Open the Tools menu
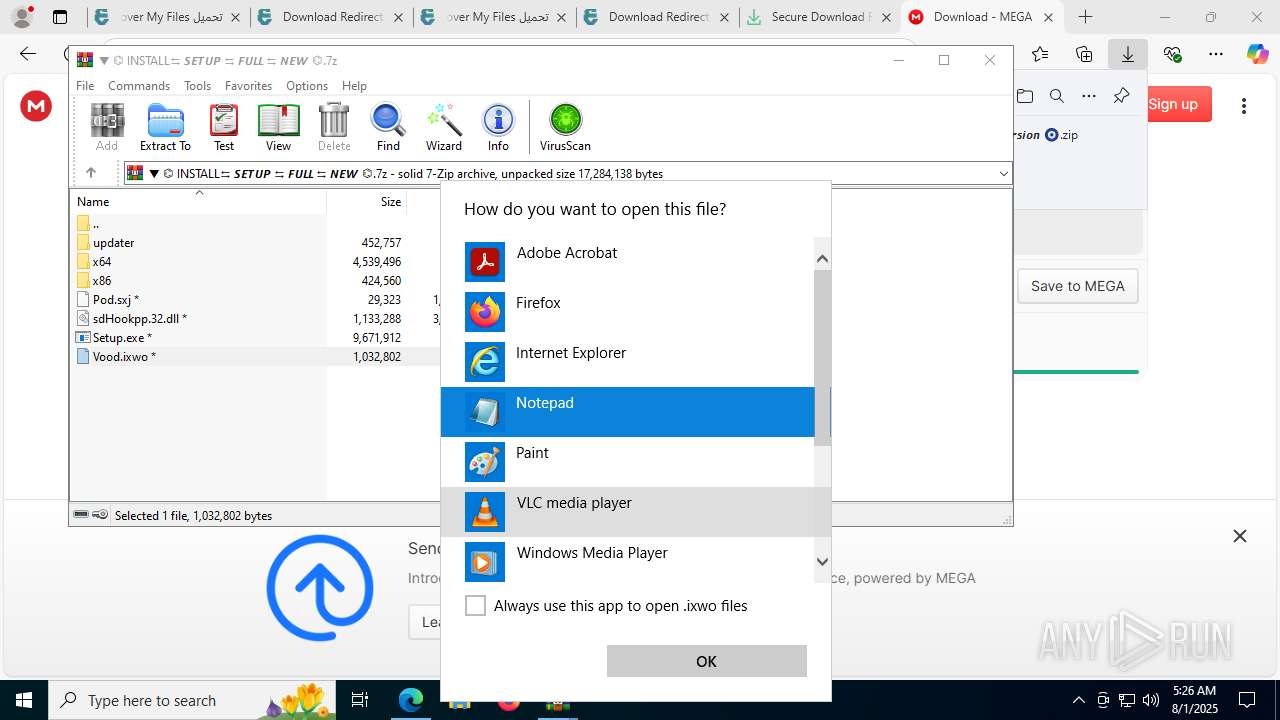The image size is (1280, 720). coord(197,86)
